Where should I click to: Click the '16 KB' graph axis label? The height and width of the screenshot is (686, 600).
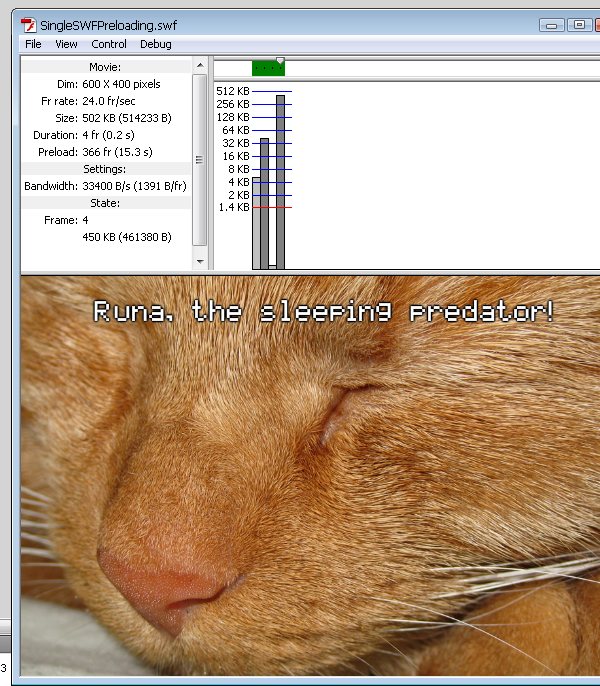point(235,156)
